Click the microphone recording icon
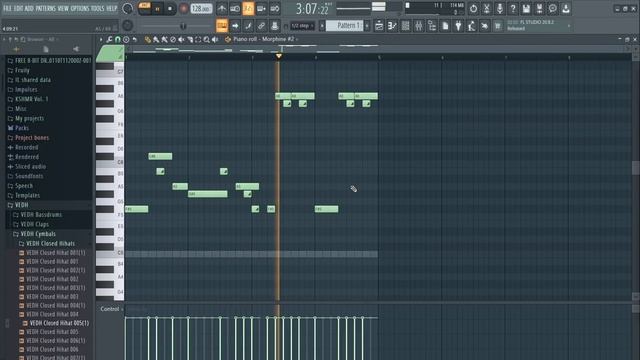The height and width of the screenshot is (360, 640). coord(500,9)
